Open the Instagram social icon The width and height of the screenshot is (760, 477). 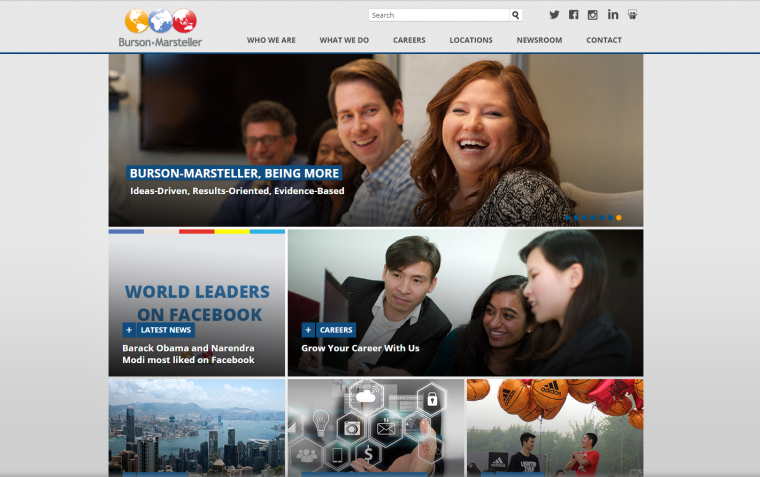point(592,15)
